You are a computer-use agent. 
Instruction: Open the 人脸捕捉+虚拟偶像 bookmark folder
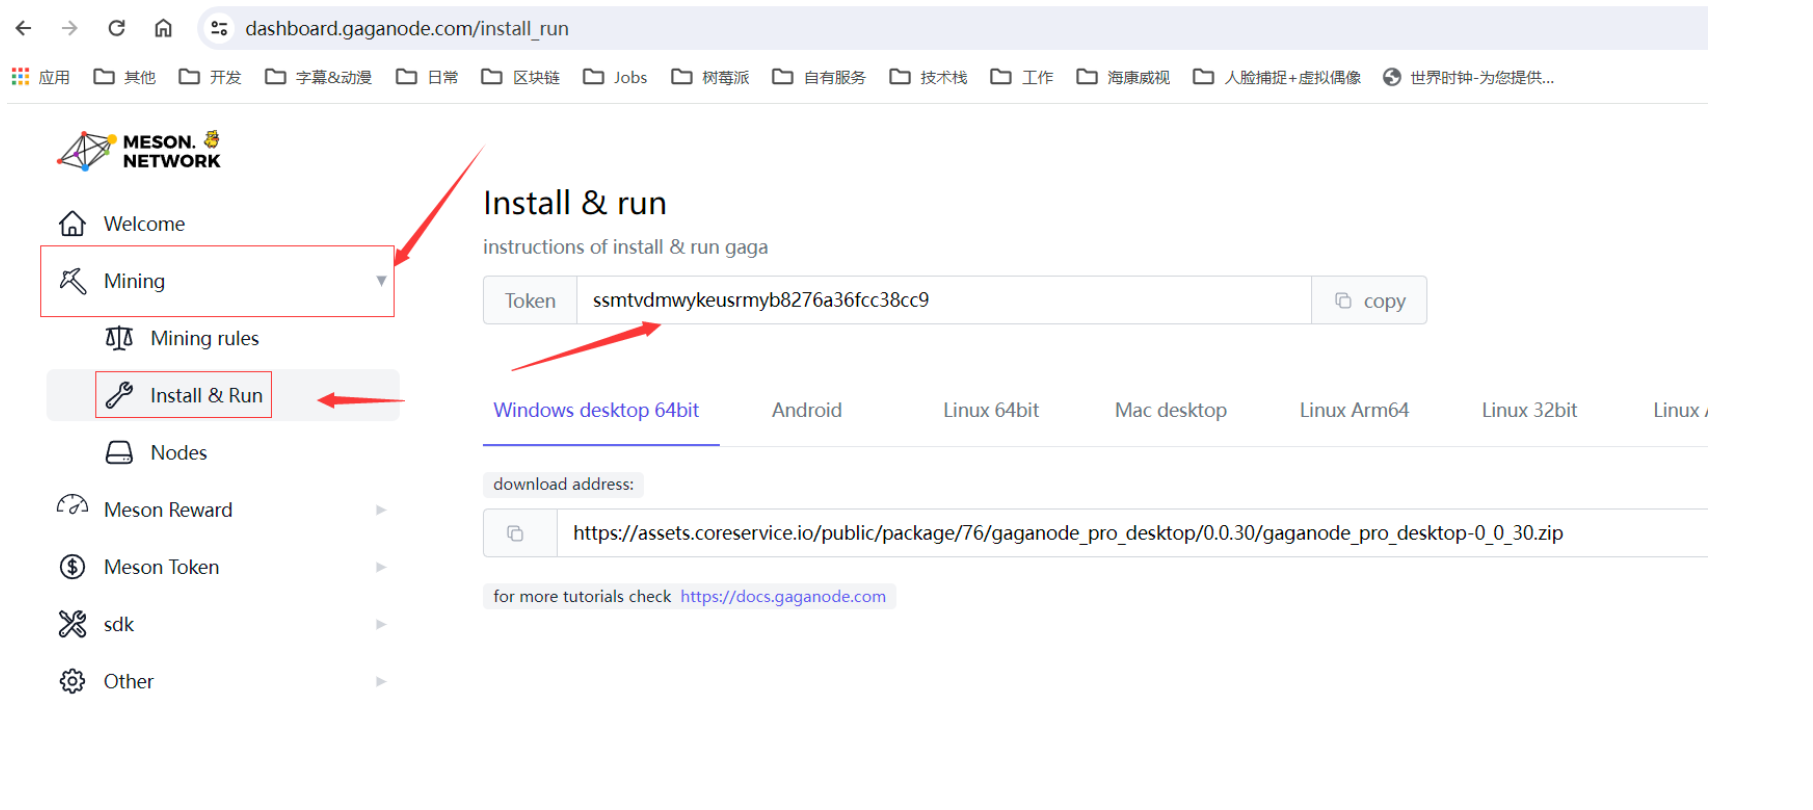(x=1277, y=77)
